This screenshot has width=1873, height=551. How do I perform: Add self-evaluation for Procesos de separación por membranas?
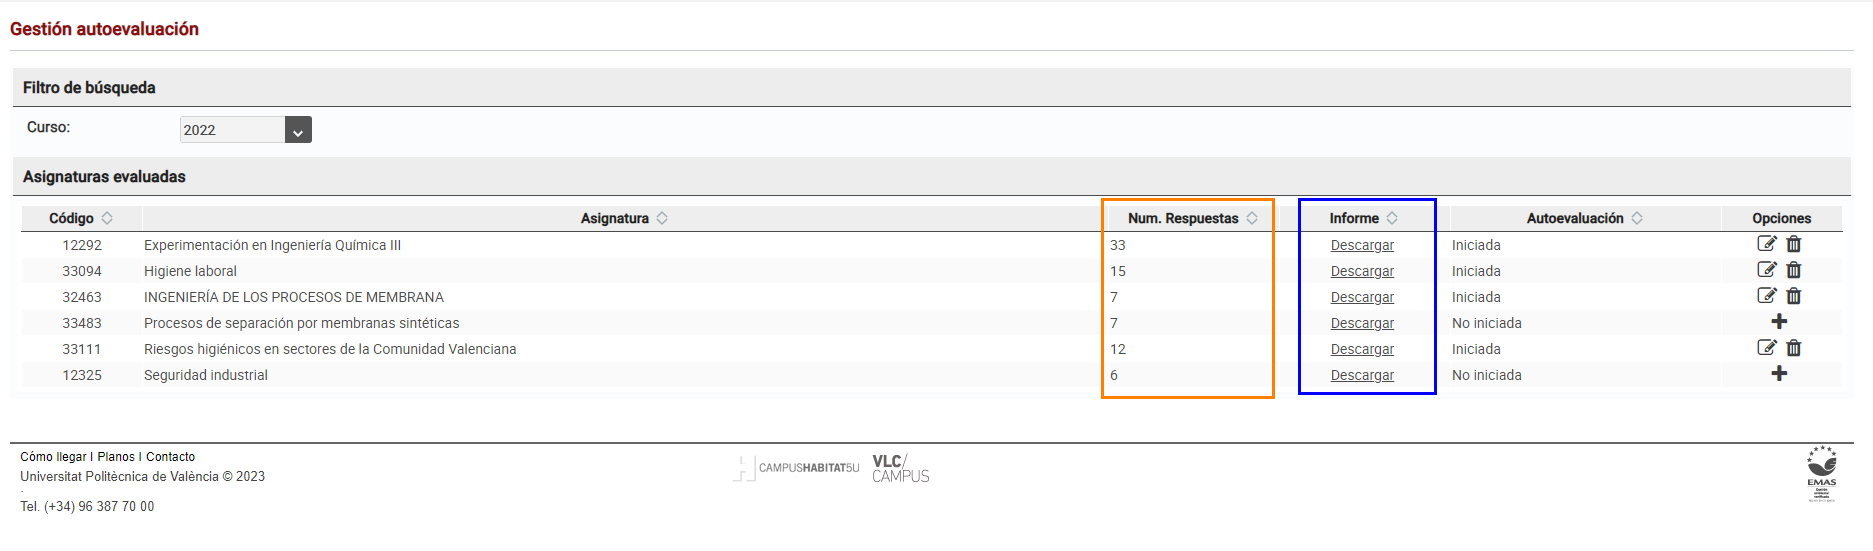tap(1779, 321)
